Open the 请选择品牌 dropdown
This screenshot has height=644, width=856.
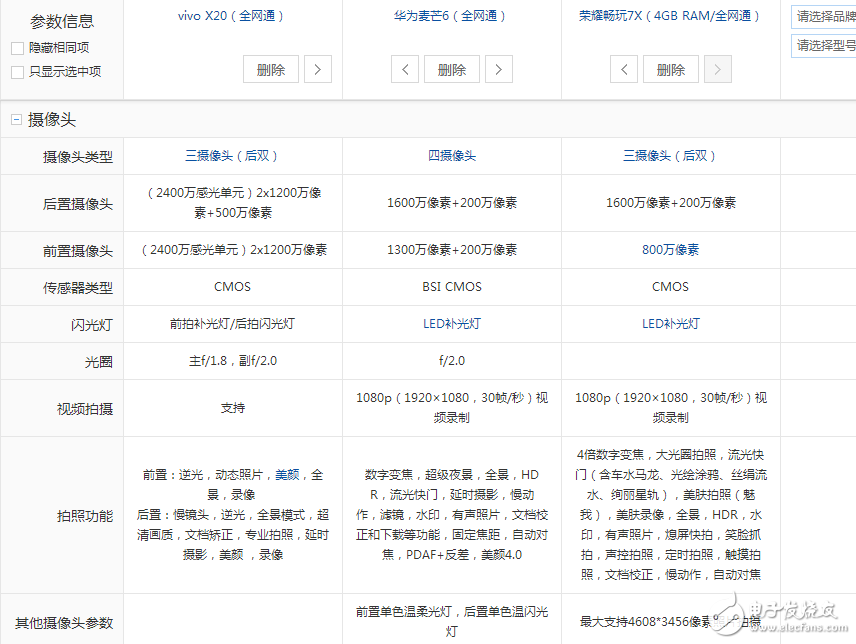(x=823, y=17)
